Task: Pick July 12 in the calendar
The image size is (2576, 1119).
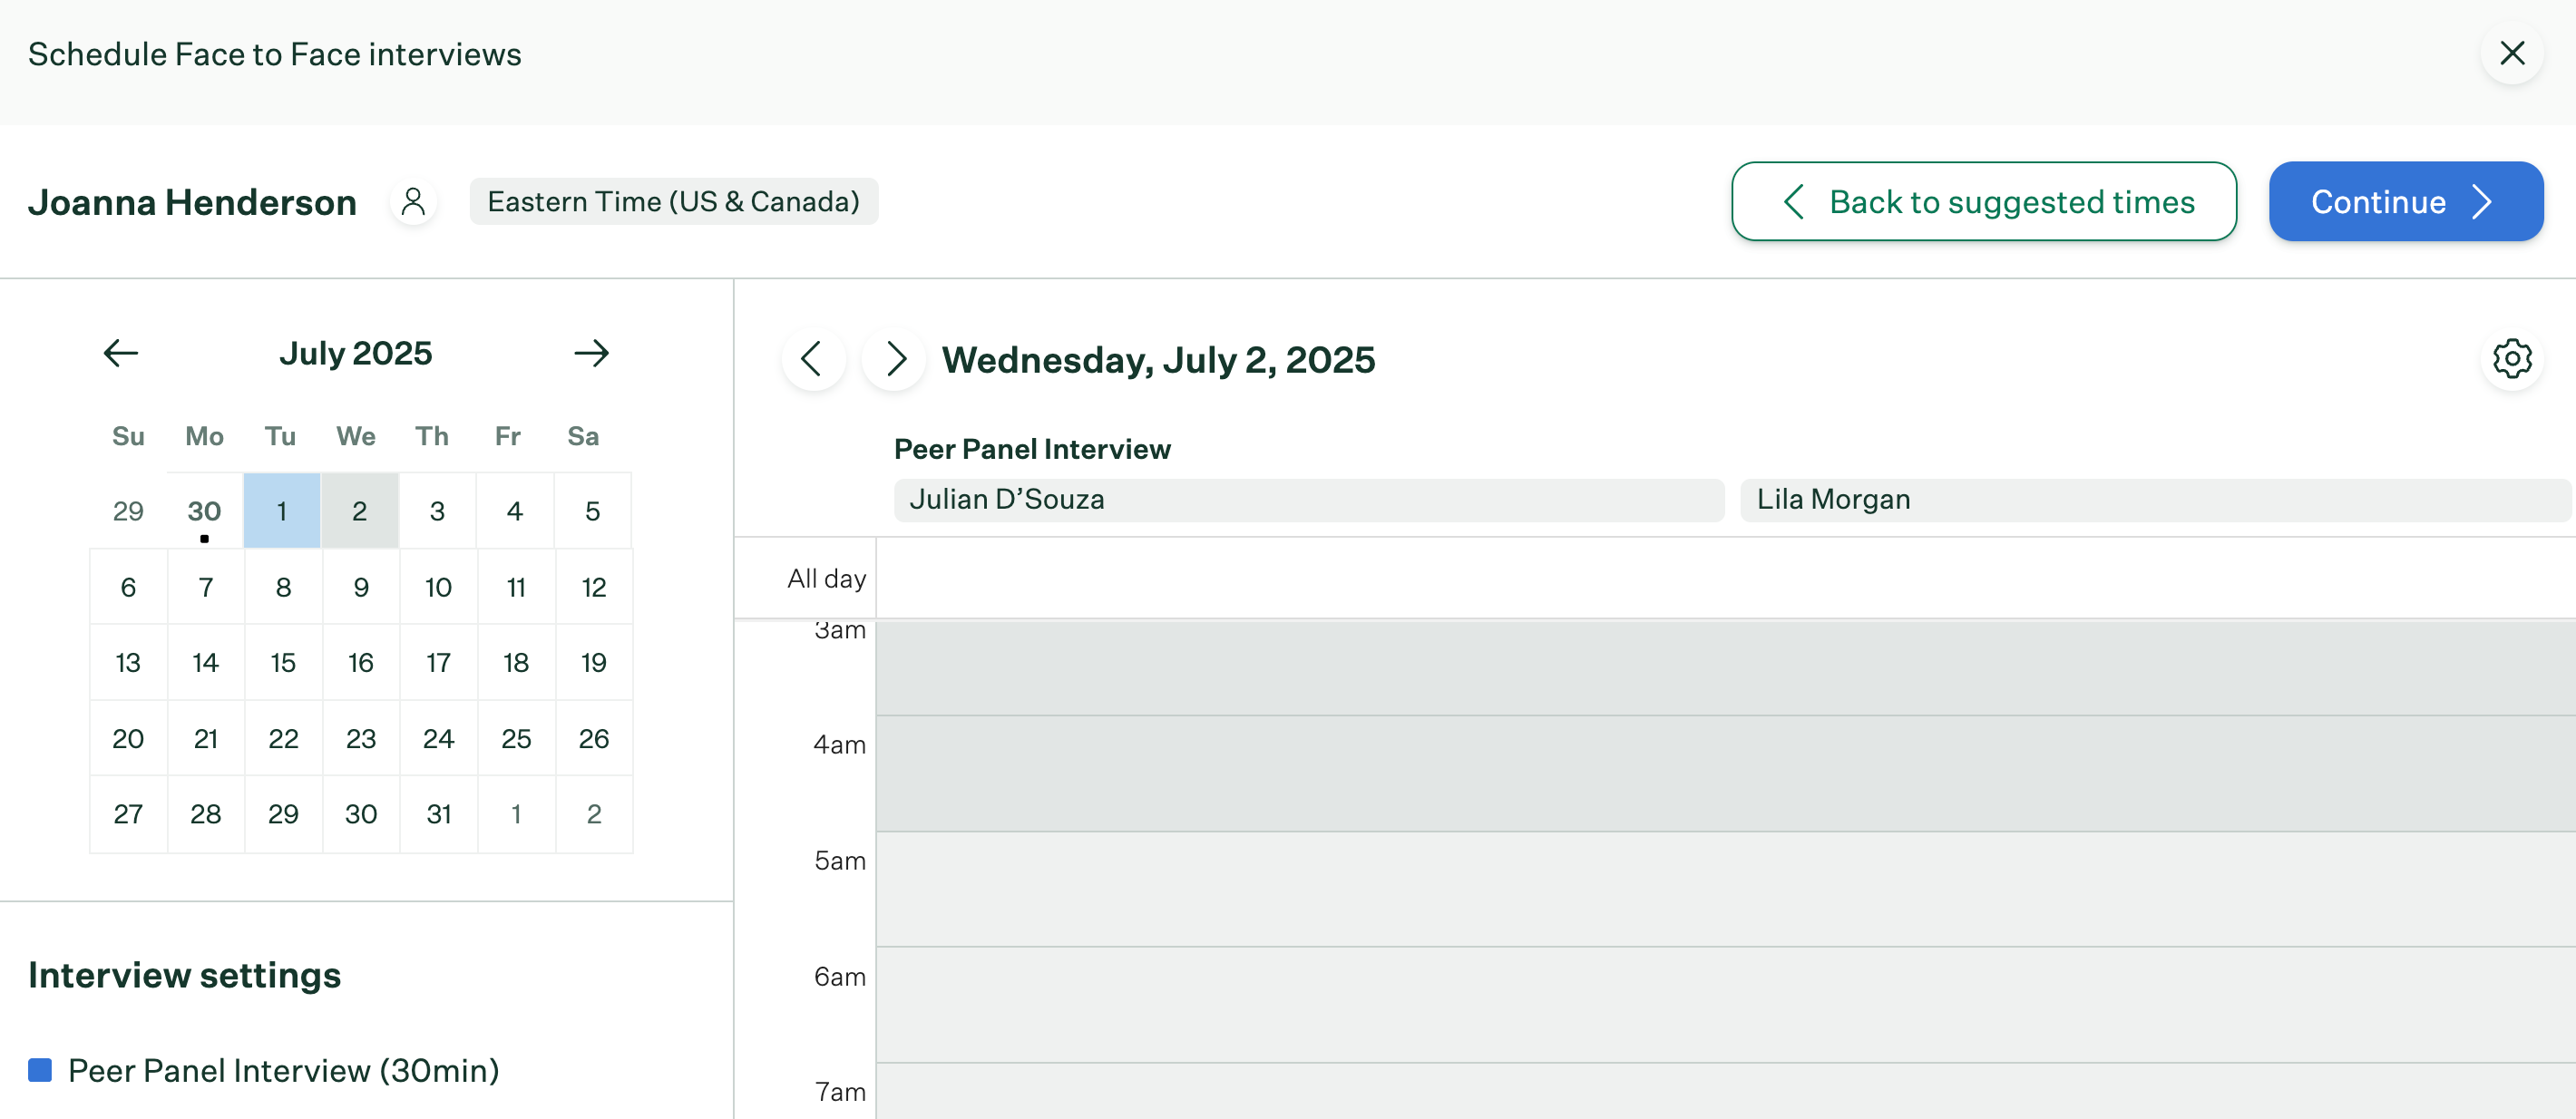Action: click(x=594, y=587)
